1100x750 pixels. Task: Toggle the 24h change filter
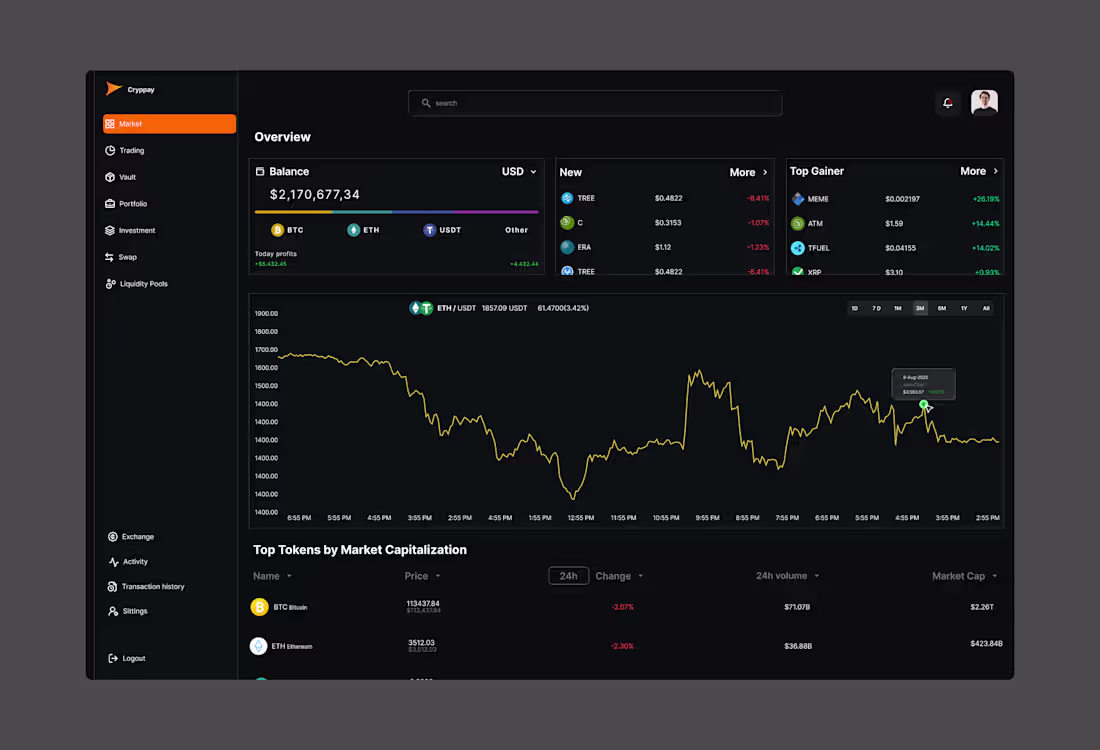pos(568,576)
